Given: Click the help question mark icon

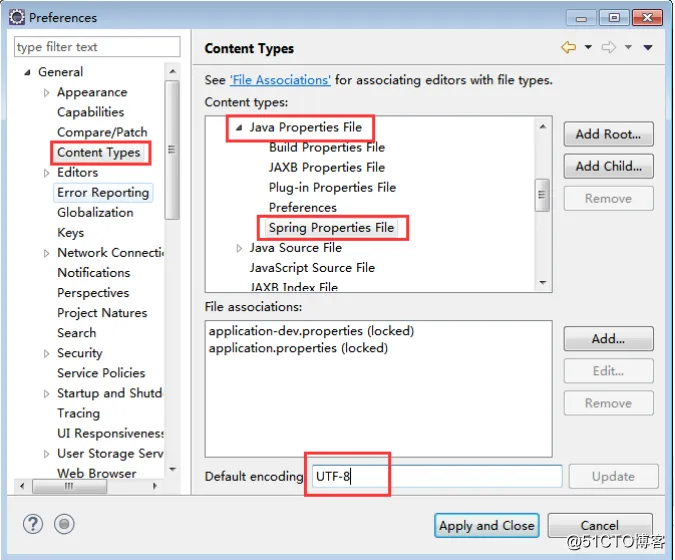Looking at the screenshot, I should point(33,524).
